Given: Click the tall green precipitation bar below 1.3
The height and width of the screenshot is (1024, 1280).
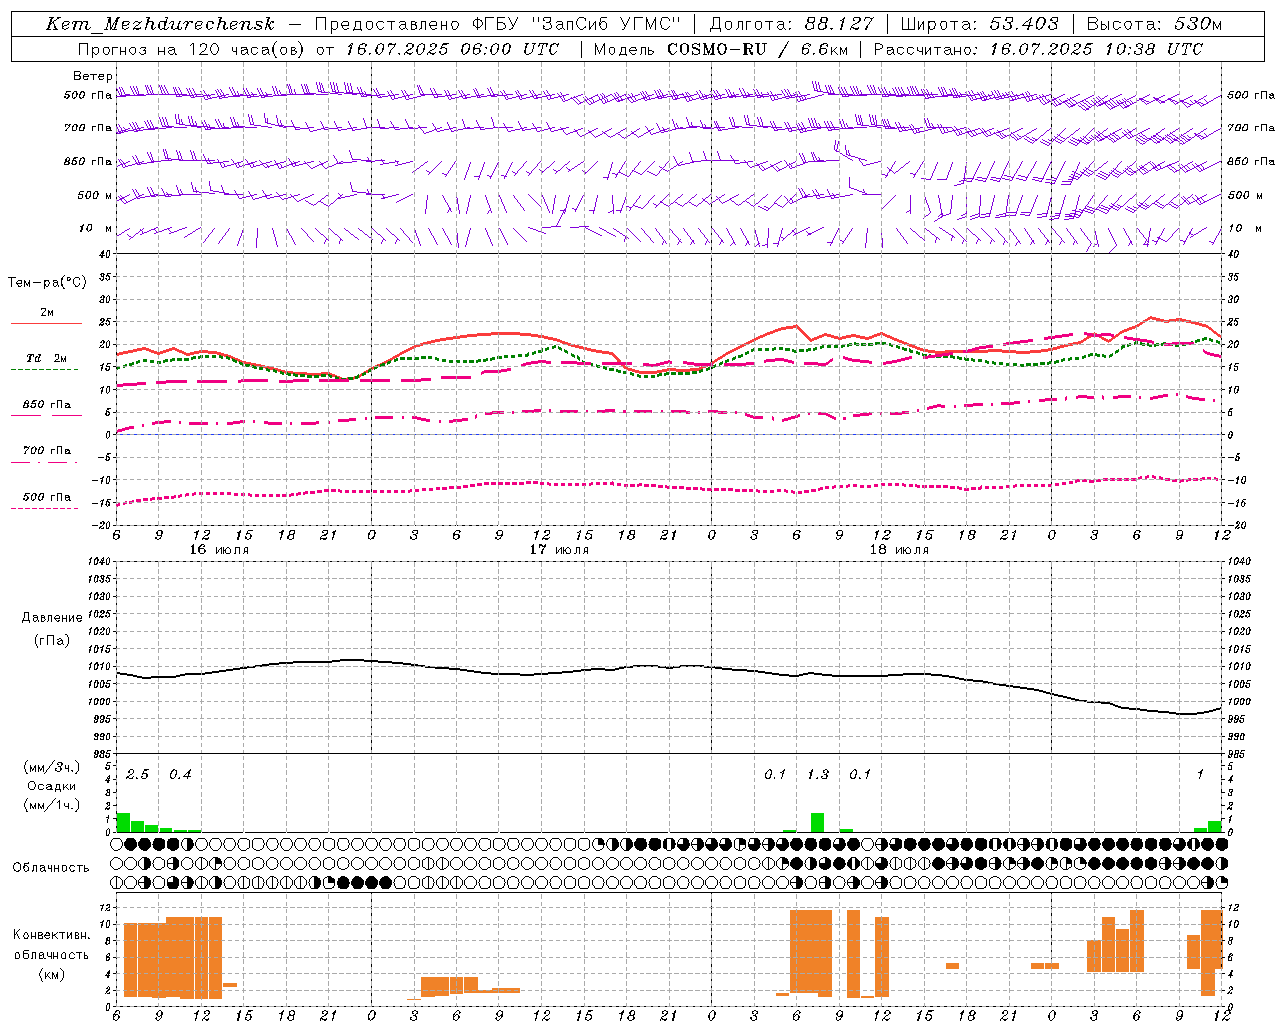Looking at the screenshot, I should pyautogui.click(x=817, y=822).
